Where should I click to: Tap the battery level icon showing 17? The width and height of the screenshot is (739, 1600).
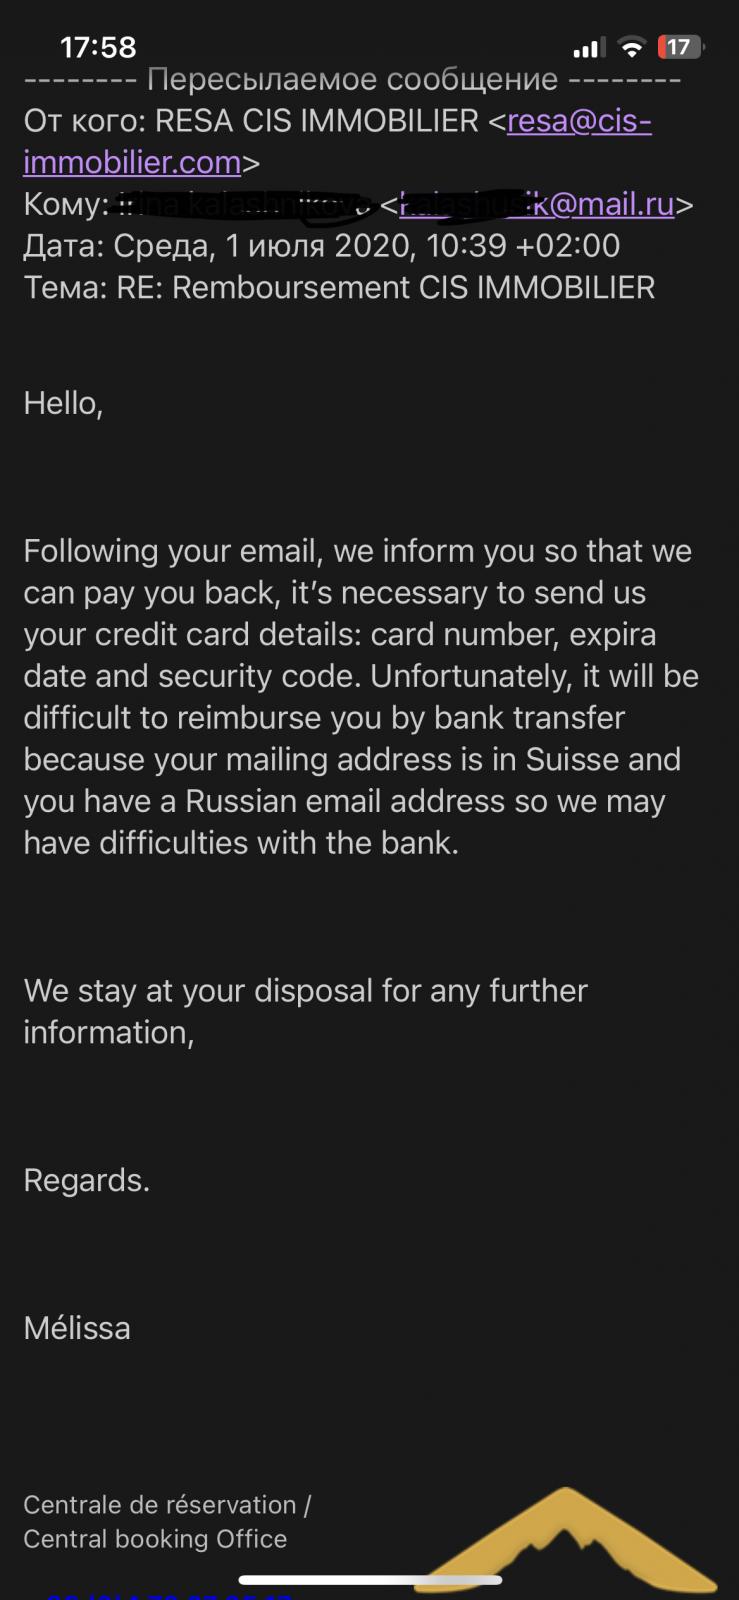click(x=681, y=47)
